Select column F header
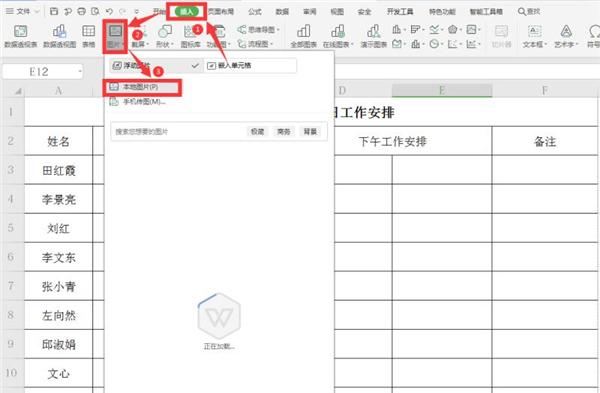Viewport: 600px width, 393px height. pyautogui.click(x=545, y=91)
